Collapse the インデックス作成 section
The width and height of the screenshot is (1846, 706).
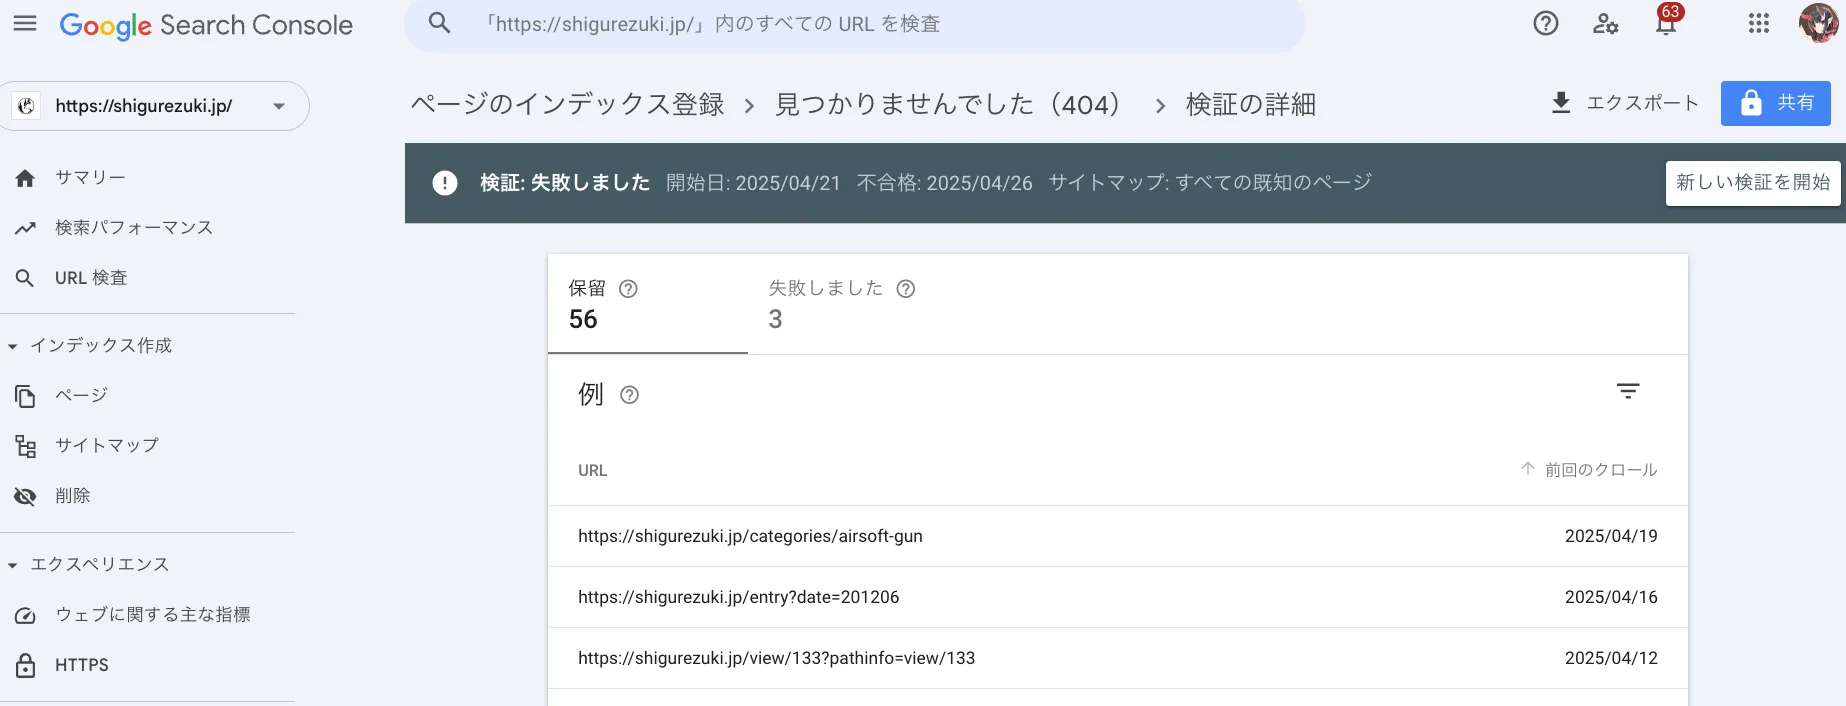(x=13, y=346)
